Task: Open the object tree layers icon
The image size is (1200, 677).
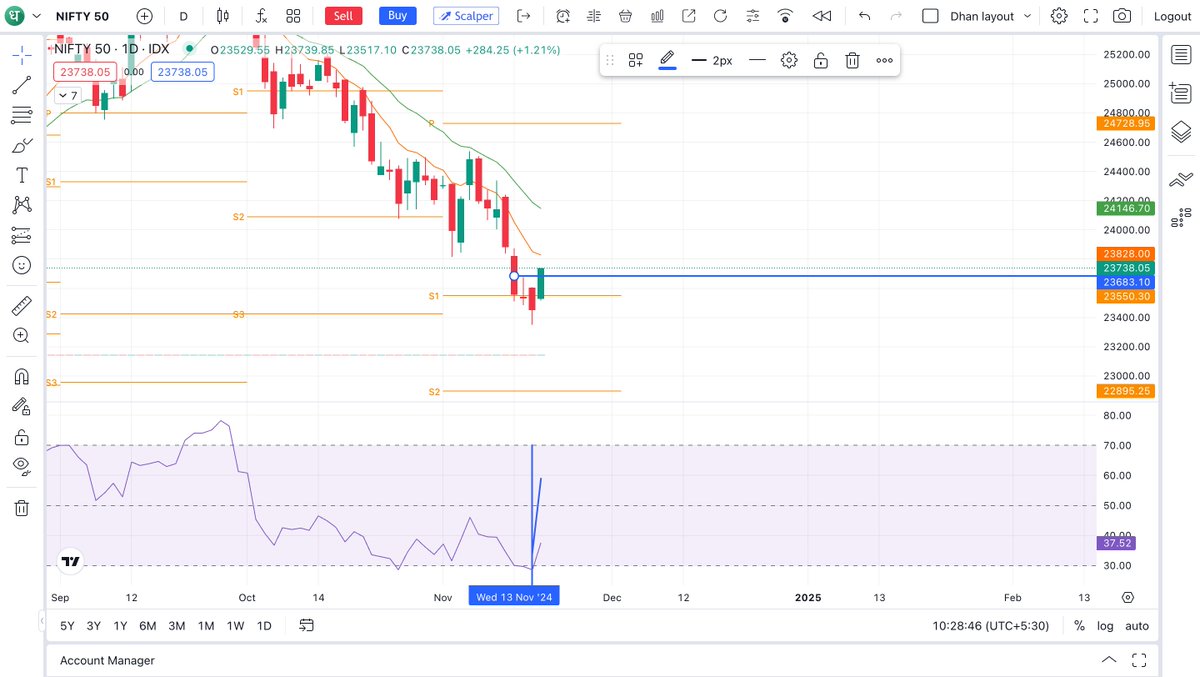Action: pos(1180,131)
